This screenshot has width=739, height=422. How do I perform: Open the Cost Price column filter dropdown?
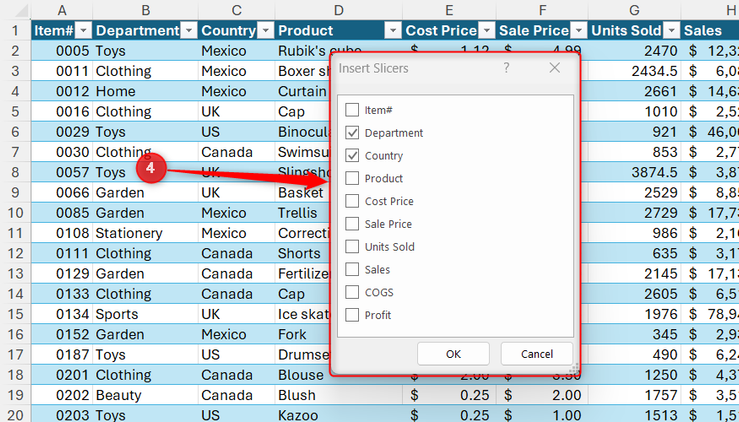tap(486, 31)
